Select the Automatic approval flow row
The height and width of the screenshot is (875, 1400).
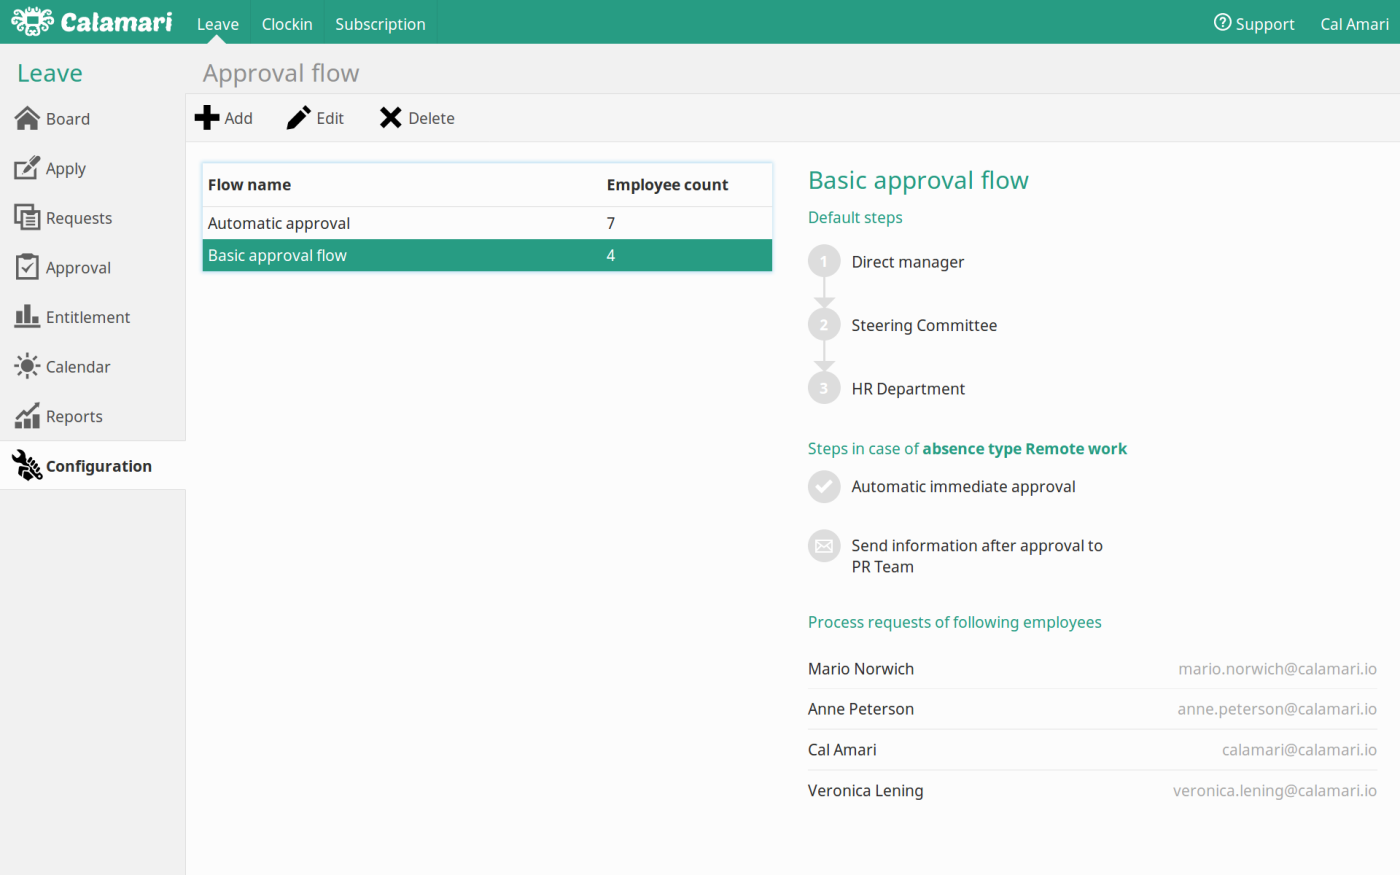[x=487, y=223]
